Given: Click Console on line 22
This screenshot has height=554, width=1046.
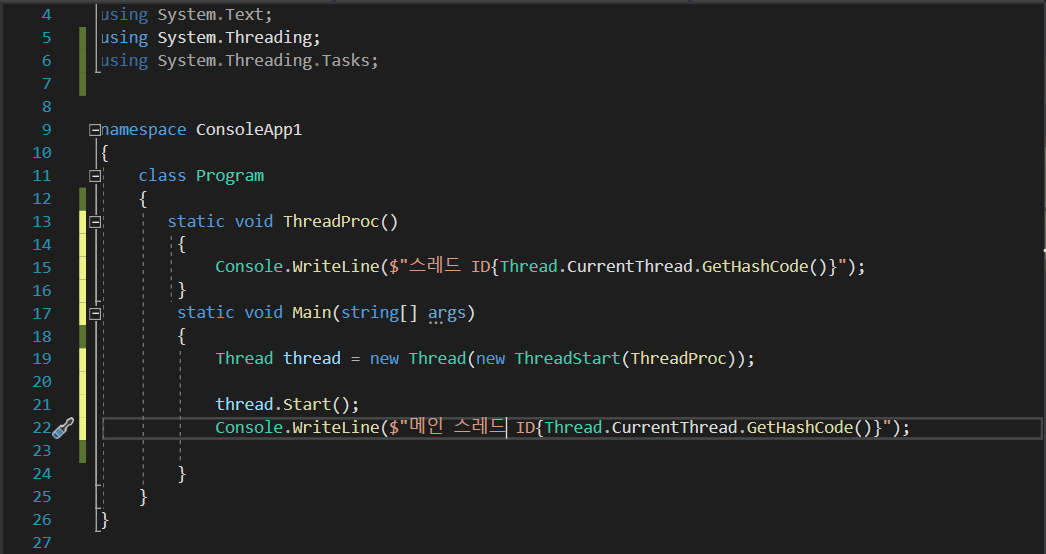Looking at the screenshot, I should coord(249,428).
